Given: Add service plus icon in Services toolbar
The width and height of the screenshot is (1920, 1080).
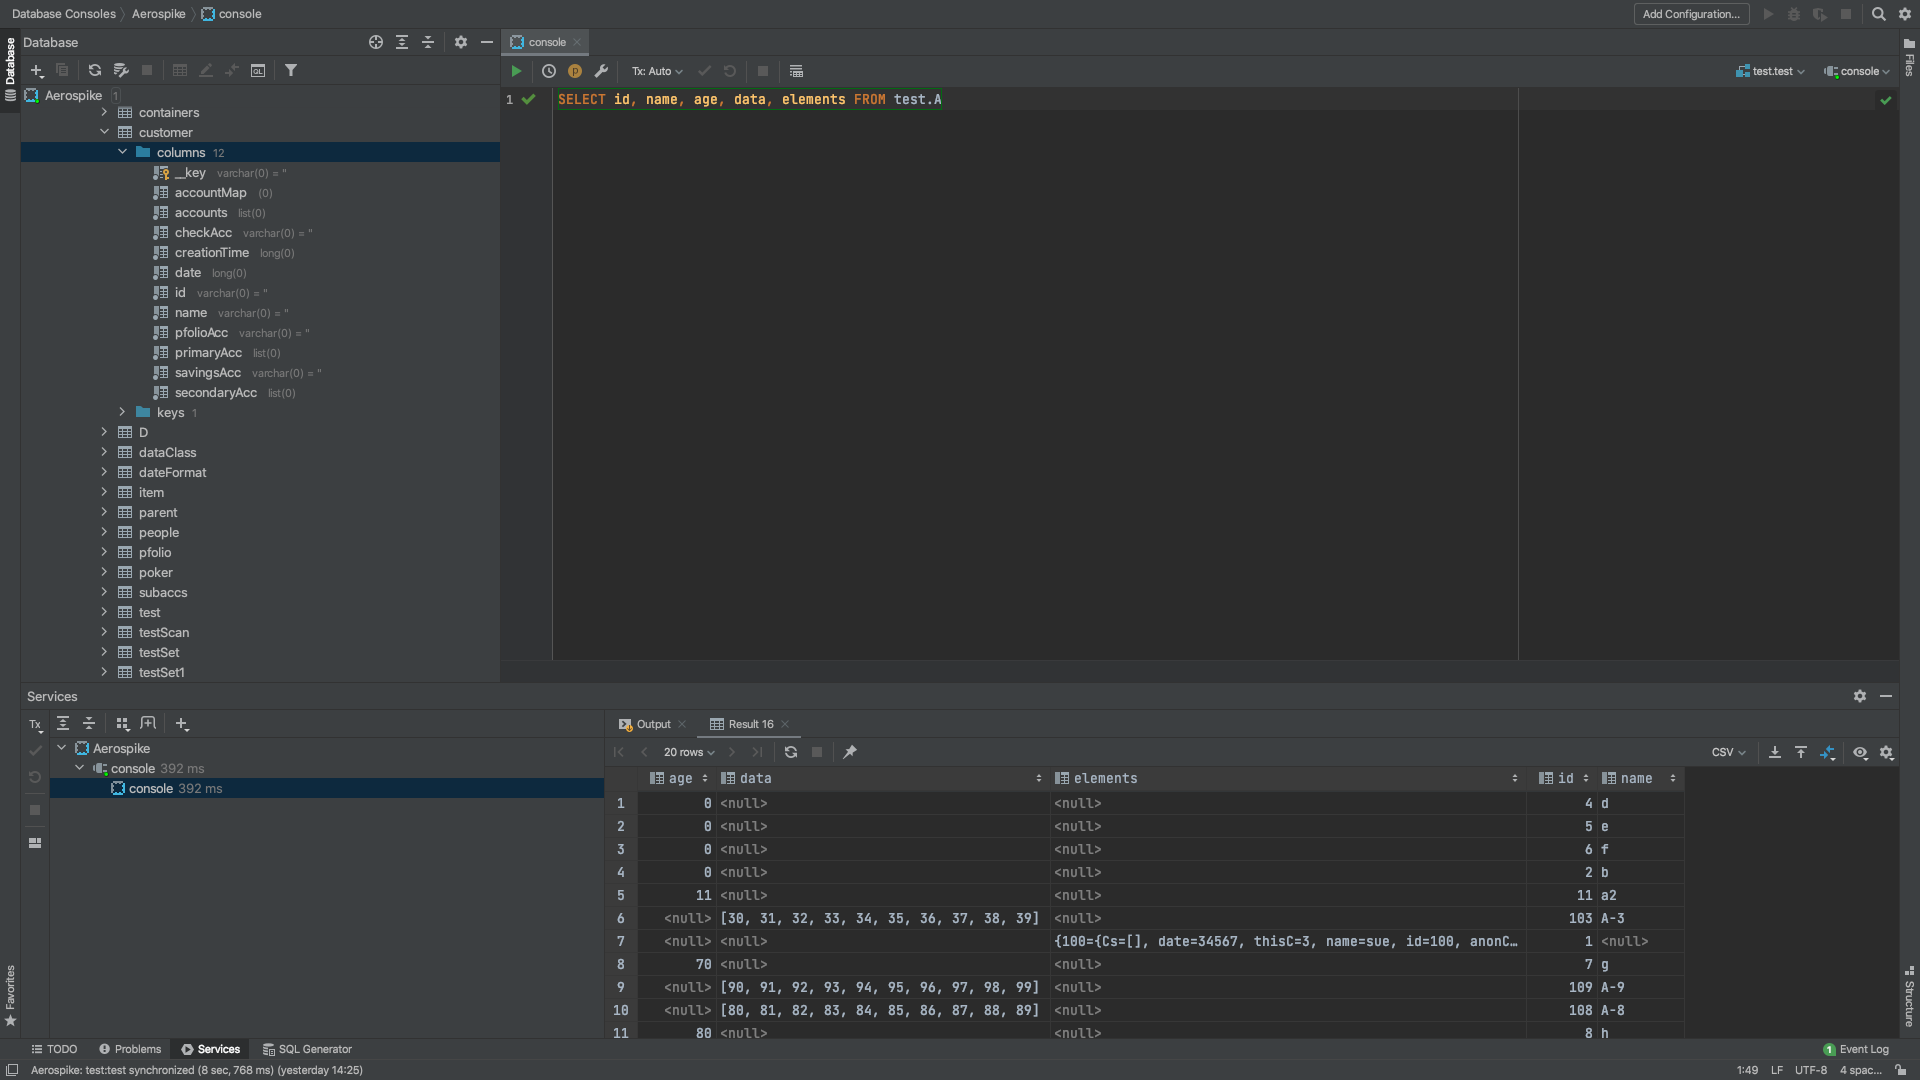Looking at the screenshot, I should pyautogui.click(x=182, y=724).
